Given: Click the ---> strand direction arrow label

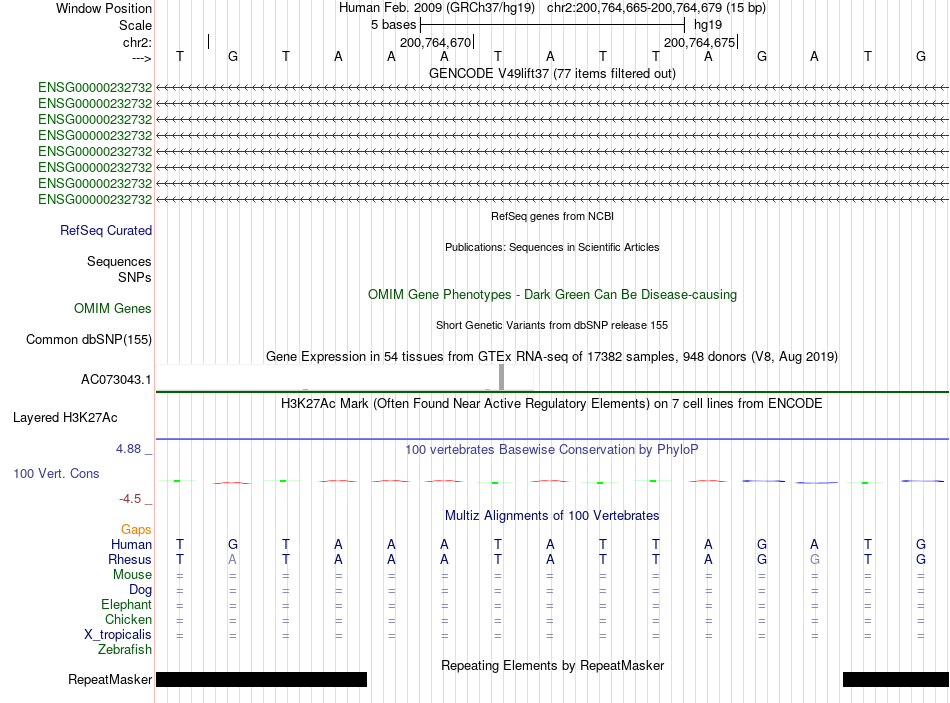Looking at the screenshot, I should tap(141, 58).
